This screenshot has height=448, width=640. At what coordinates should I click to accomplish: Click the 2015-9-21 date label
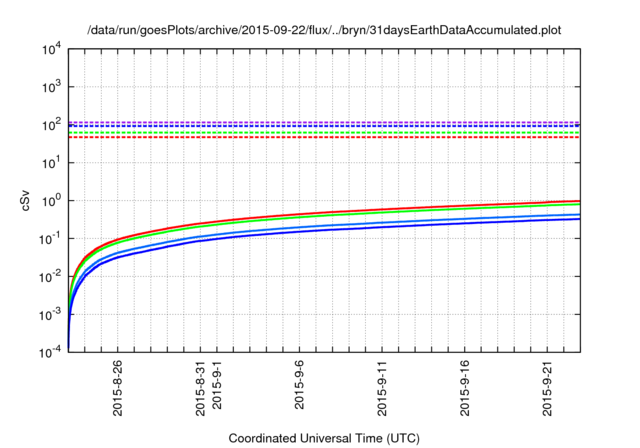pos(547,388)
